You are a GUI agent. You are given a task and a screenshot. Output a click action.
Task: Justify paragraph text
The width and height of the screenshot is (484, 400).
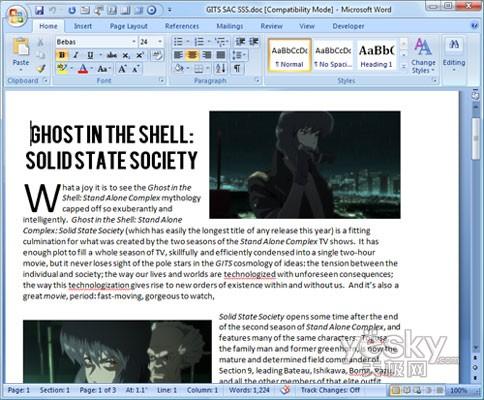pyautogui.click(x=220, y=55)
